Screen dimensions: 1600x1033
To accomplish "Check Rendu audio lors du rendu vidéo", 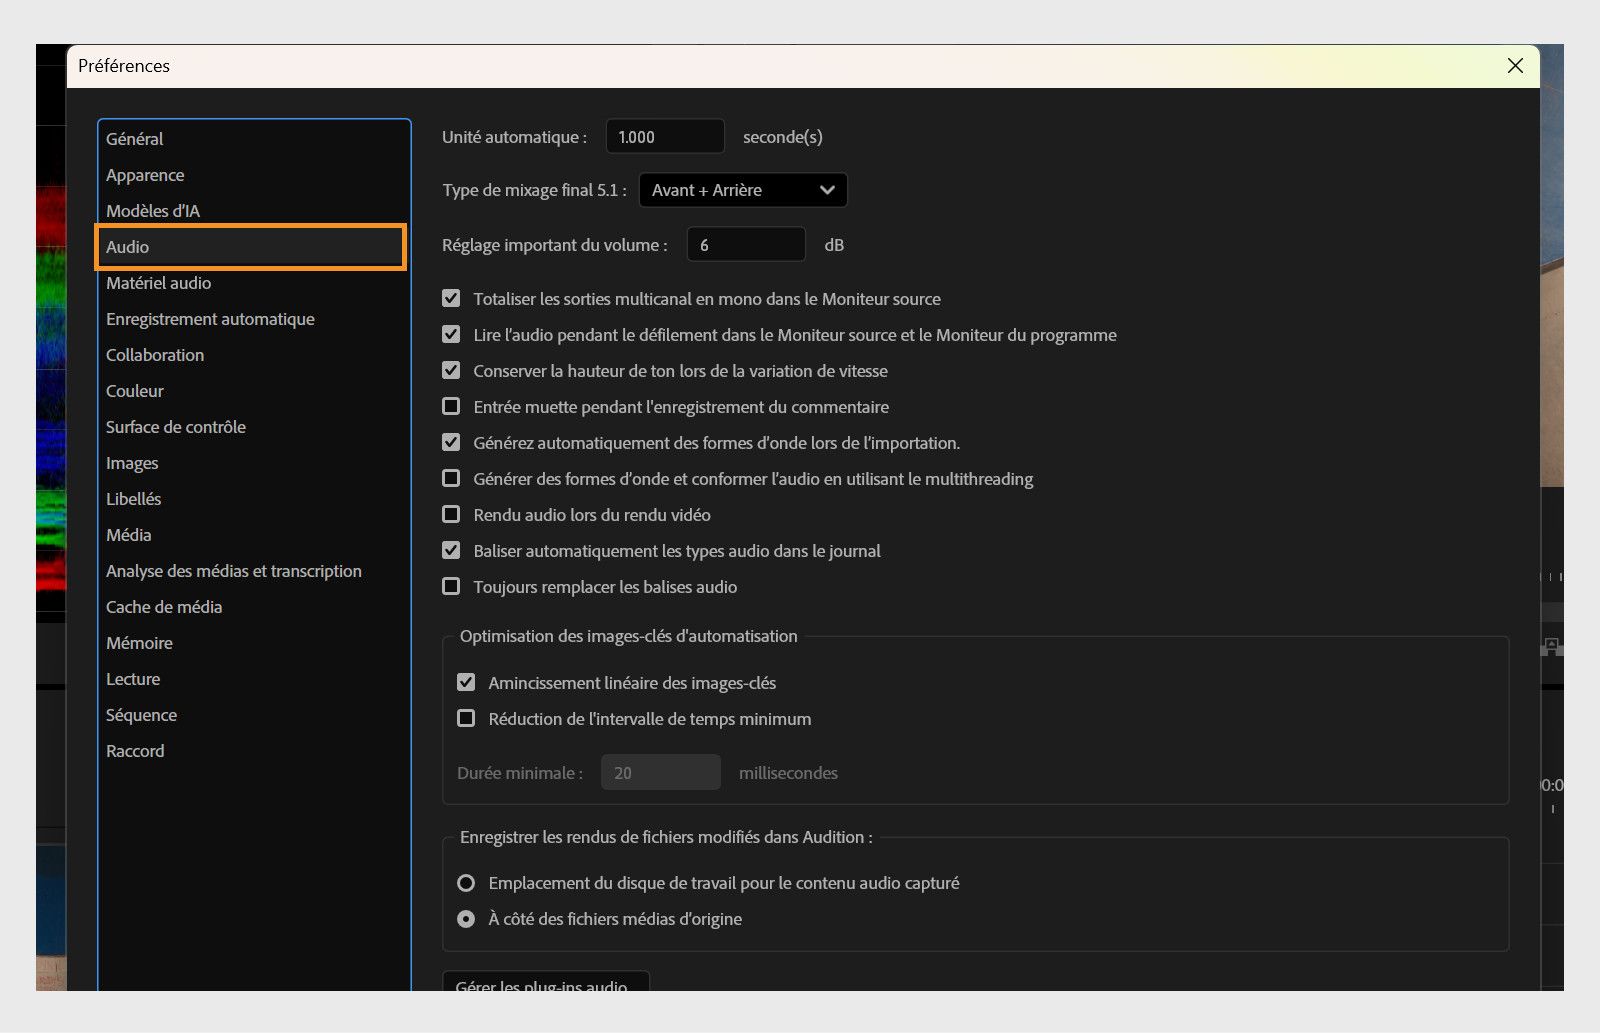I will 451,514.
